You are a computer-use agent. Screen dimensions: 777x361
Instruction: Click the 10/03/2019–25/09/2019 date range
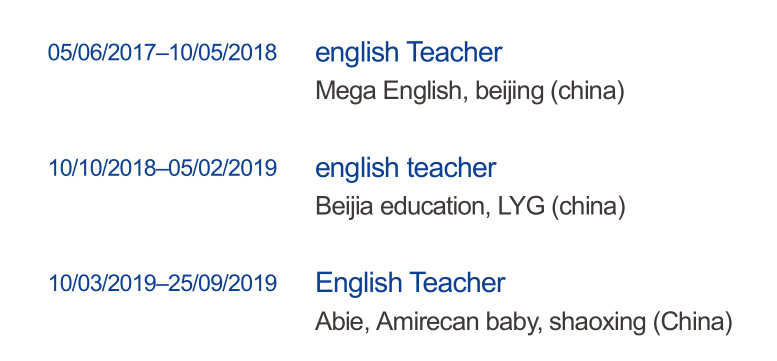162,283
